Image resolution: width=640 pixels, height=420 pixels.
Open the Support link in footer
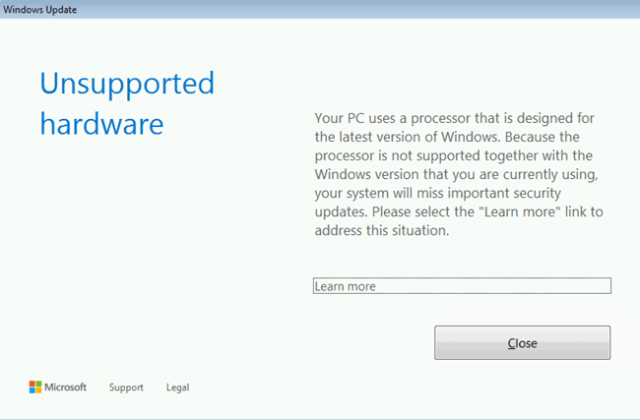[126, 388]
